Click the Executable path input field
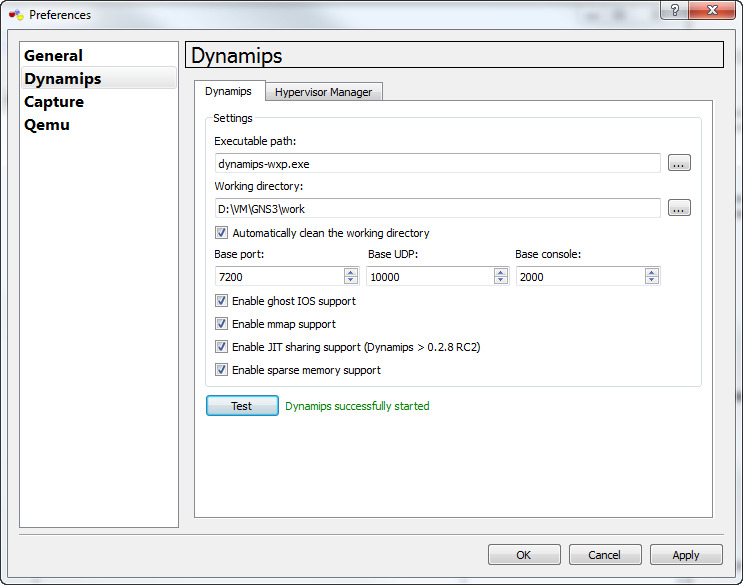 (437, 163)
